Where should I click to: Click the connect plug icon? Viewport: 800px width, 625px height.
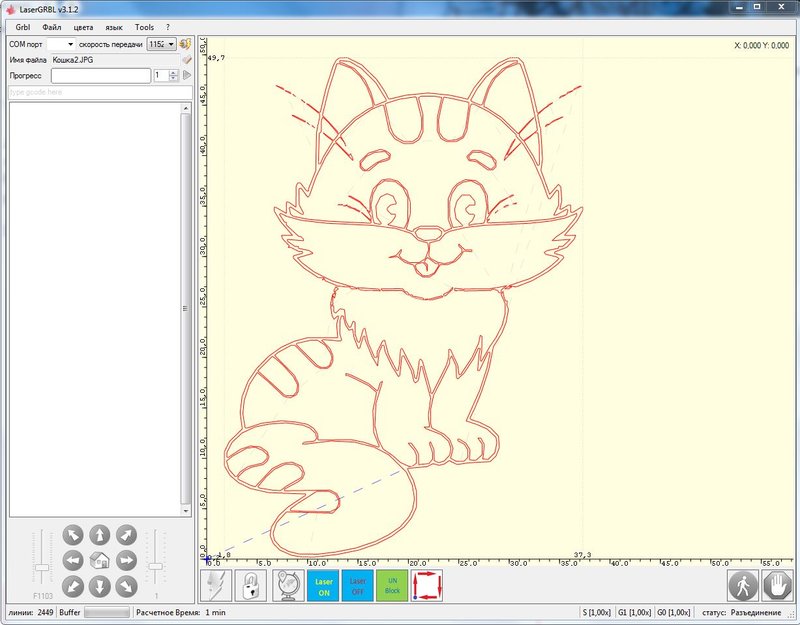(x=186, y=44)
